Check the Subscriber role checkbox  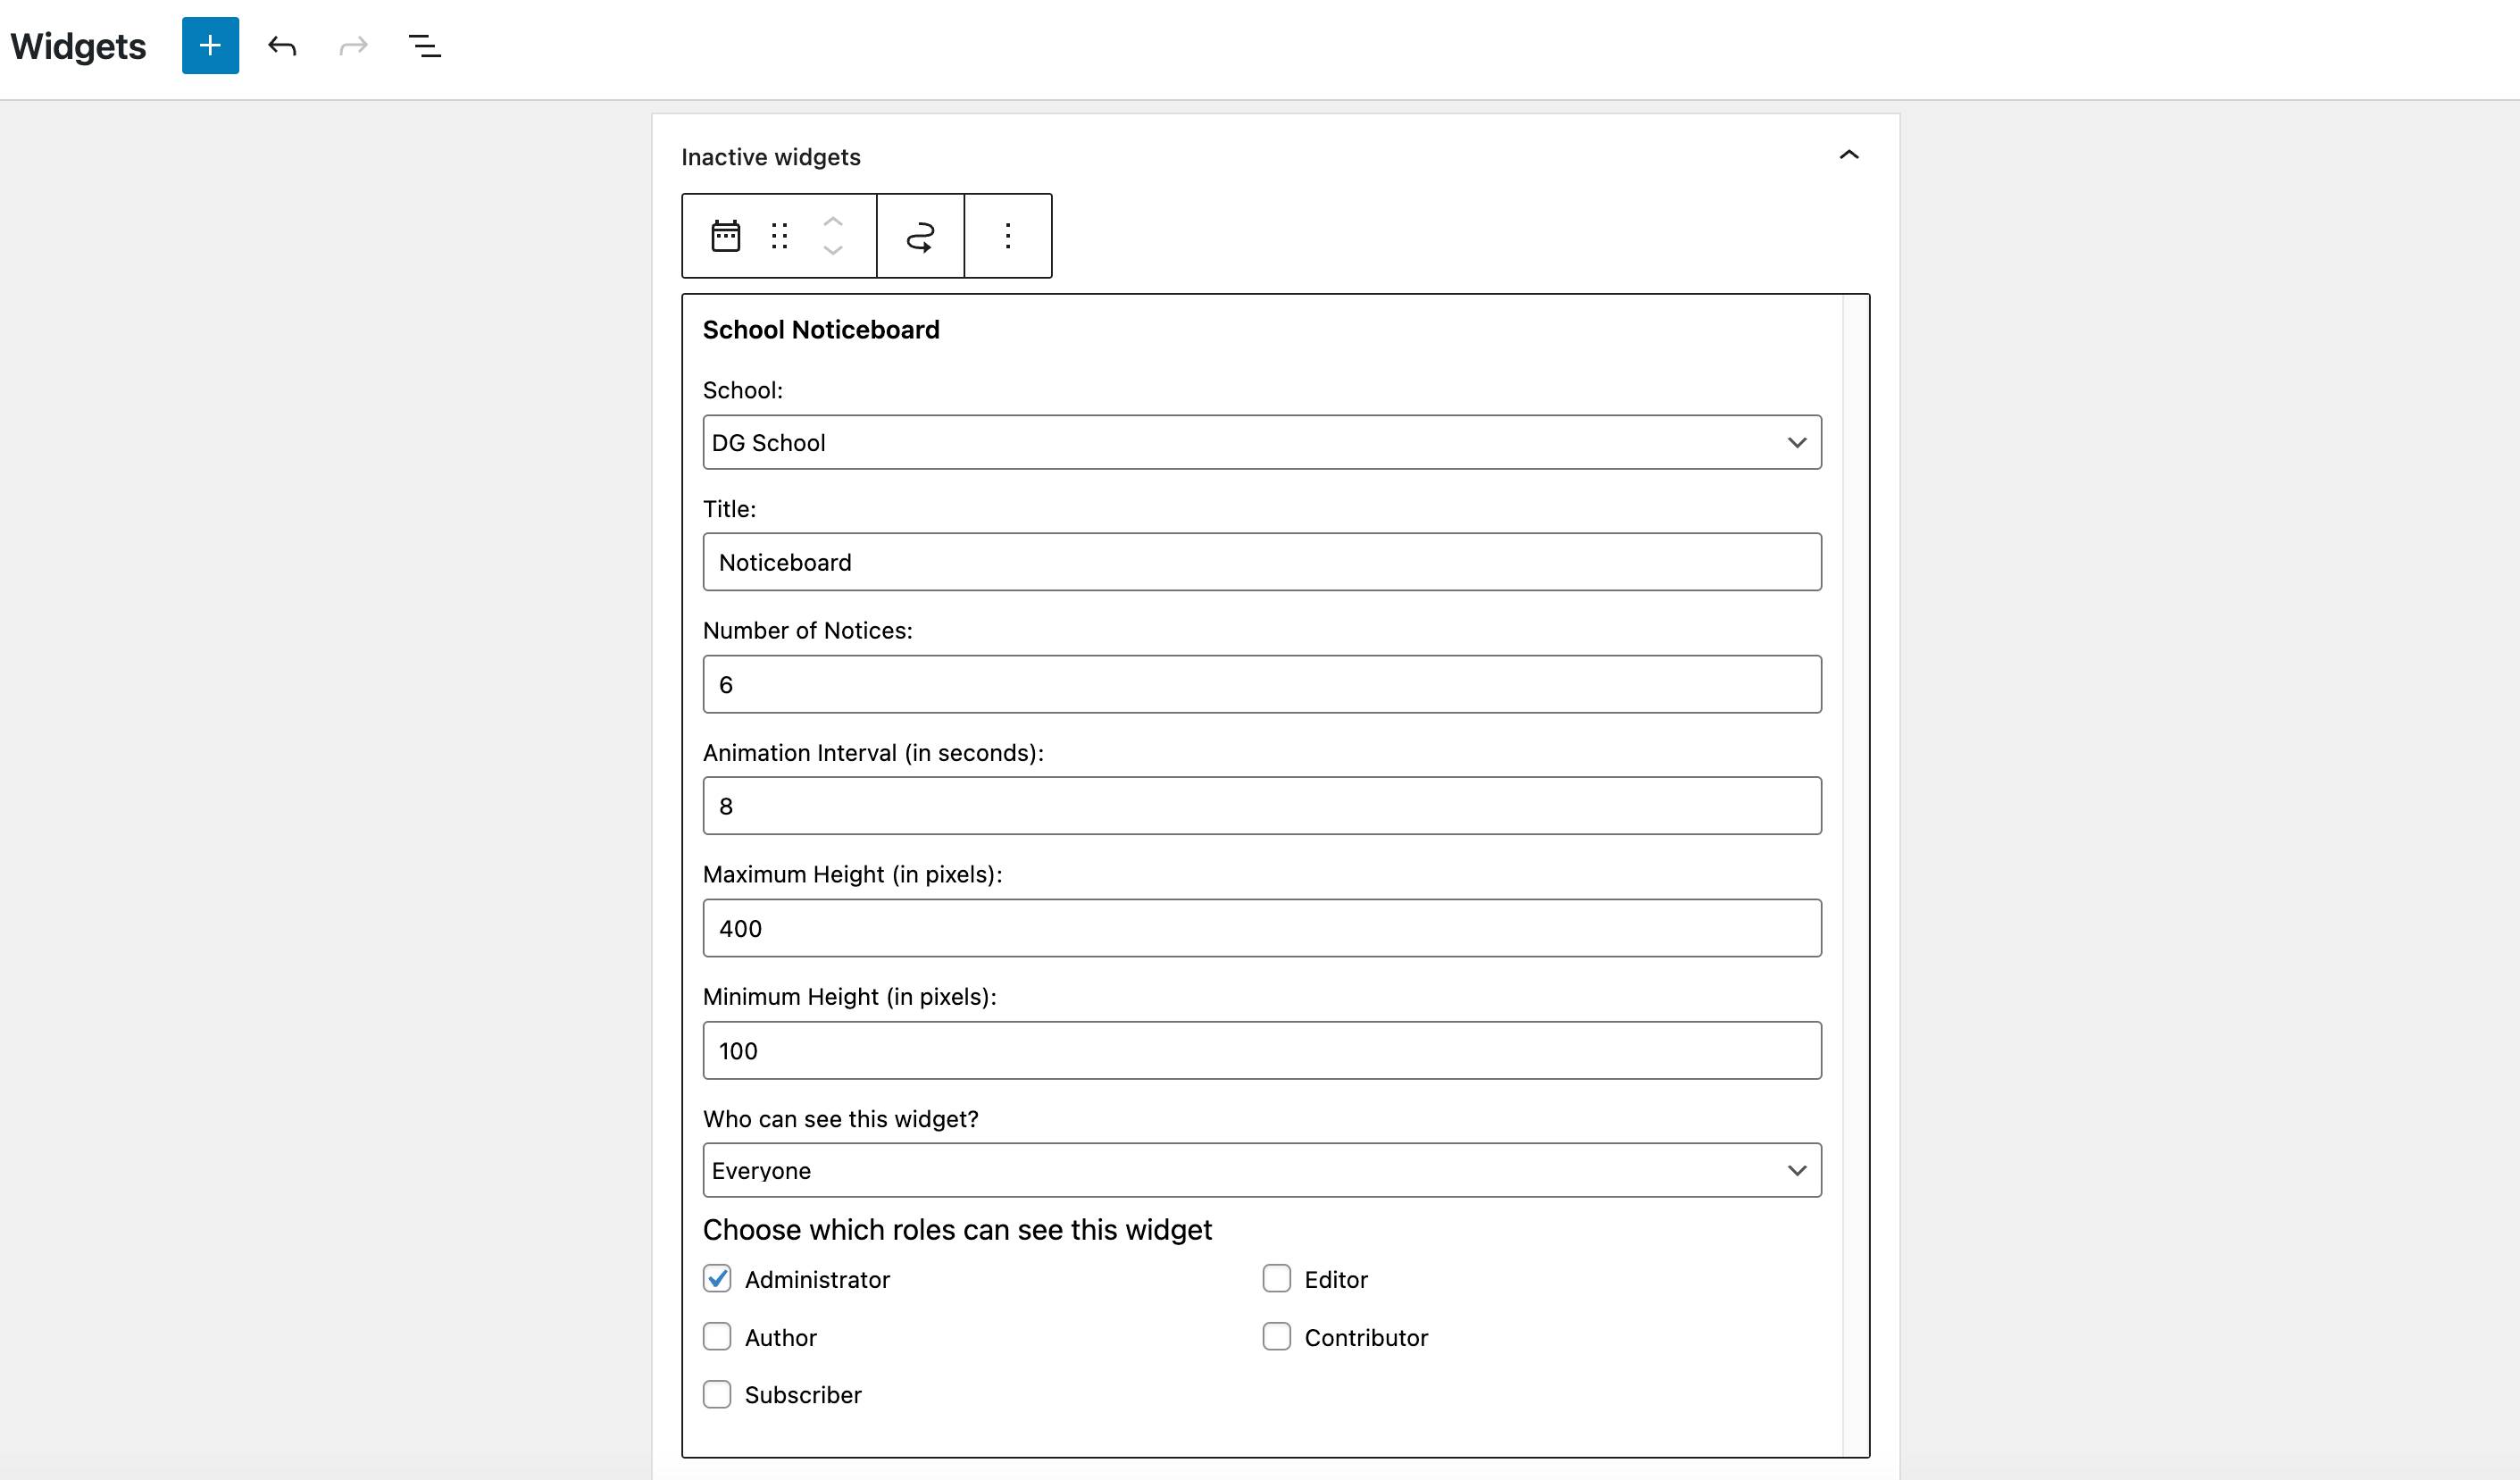coord(717,1395)
